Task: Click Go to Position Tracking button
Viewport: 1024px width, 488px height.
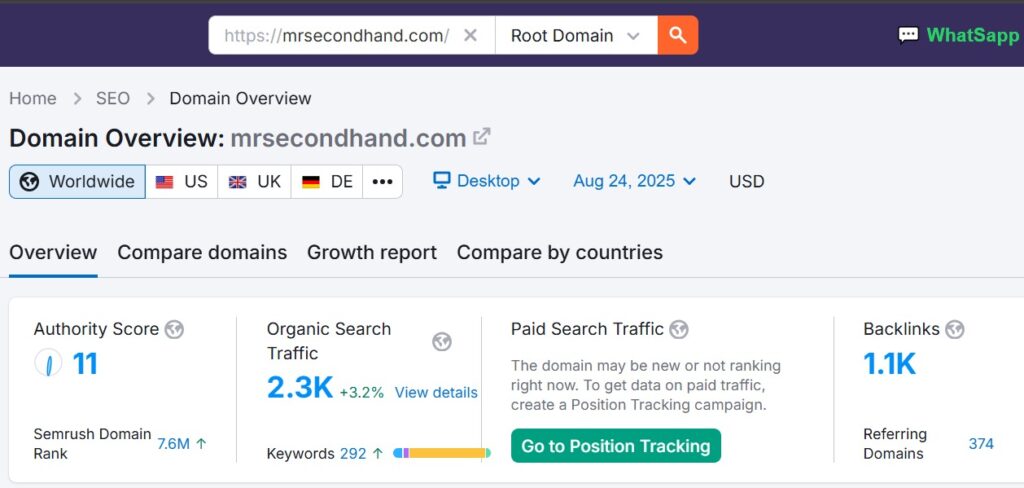Action: point(616,446)
